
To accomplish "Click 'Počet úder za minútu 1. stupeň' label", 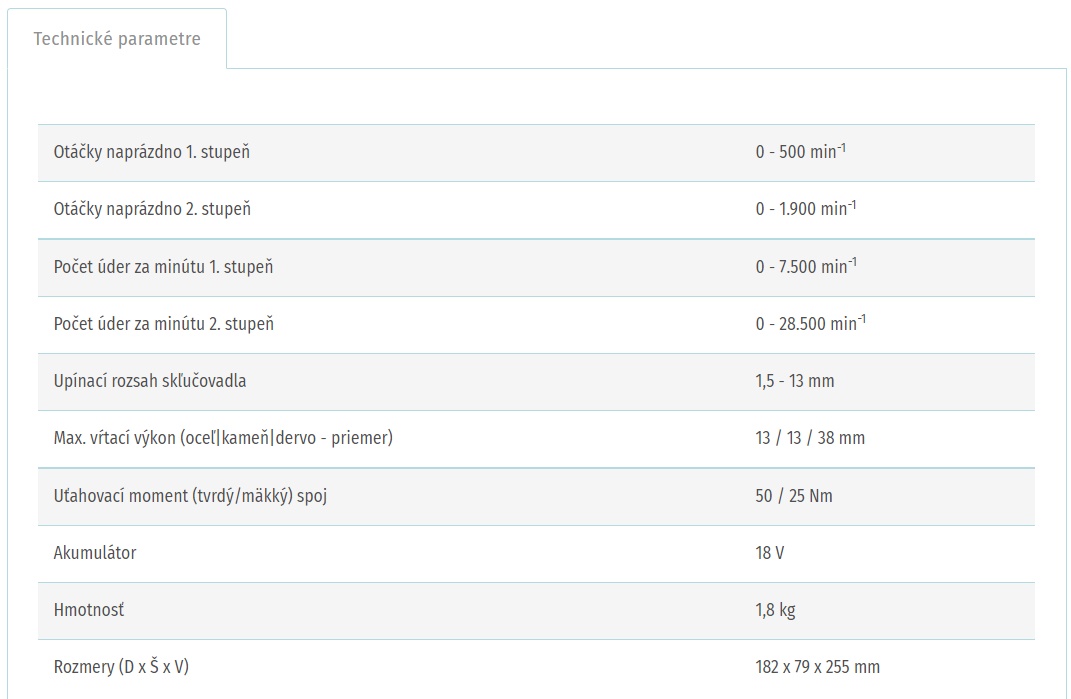I will click(163, 267).
